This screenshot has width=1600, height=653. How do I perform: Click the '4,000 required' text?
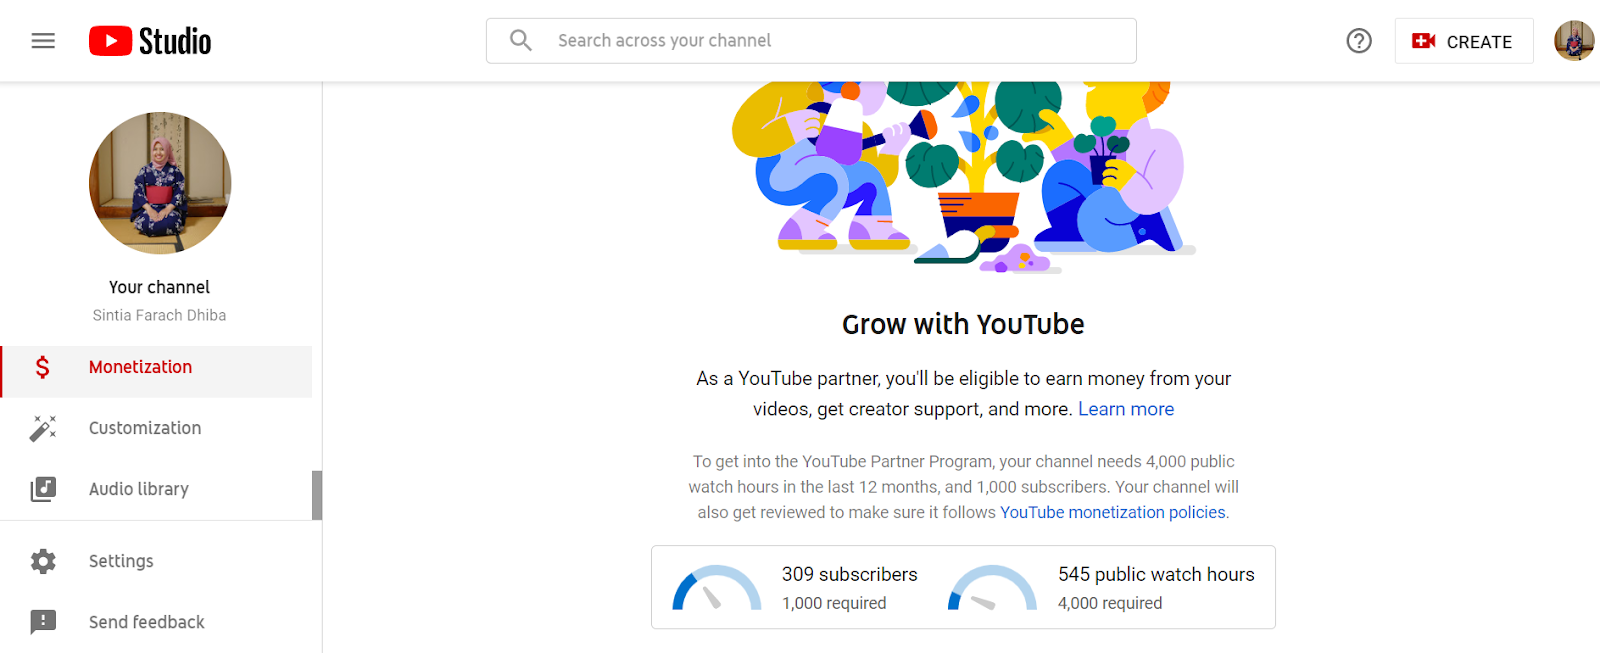[x=1110, y=603]
